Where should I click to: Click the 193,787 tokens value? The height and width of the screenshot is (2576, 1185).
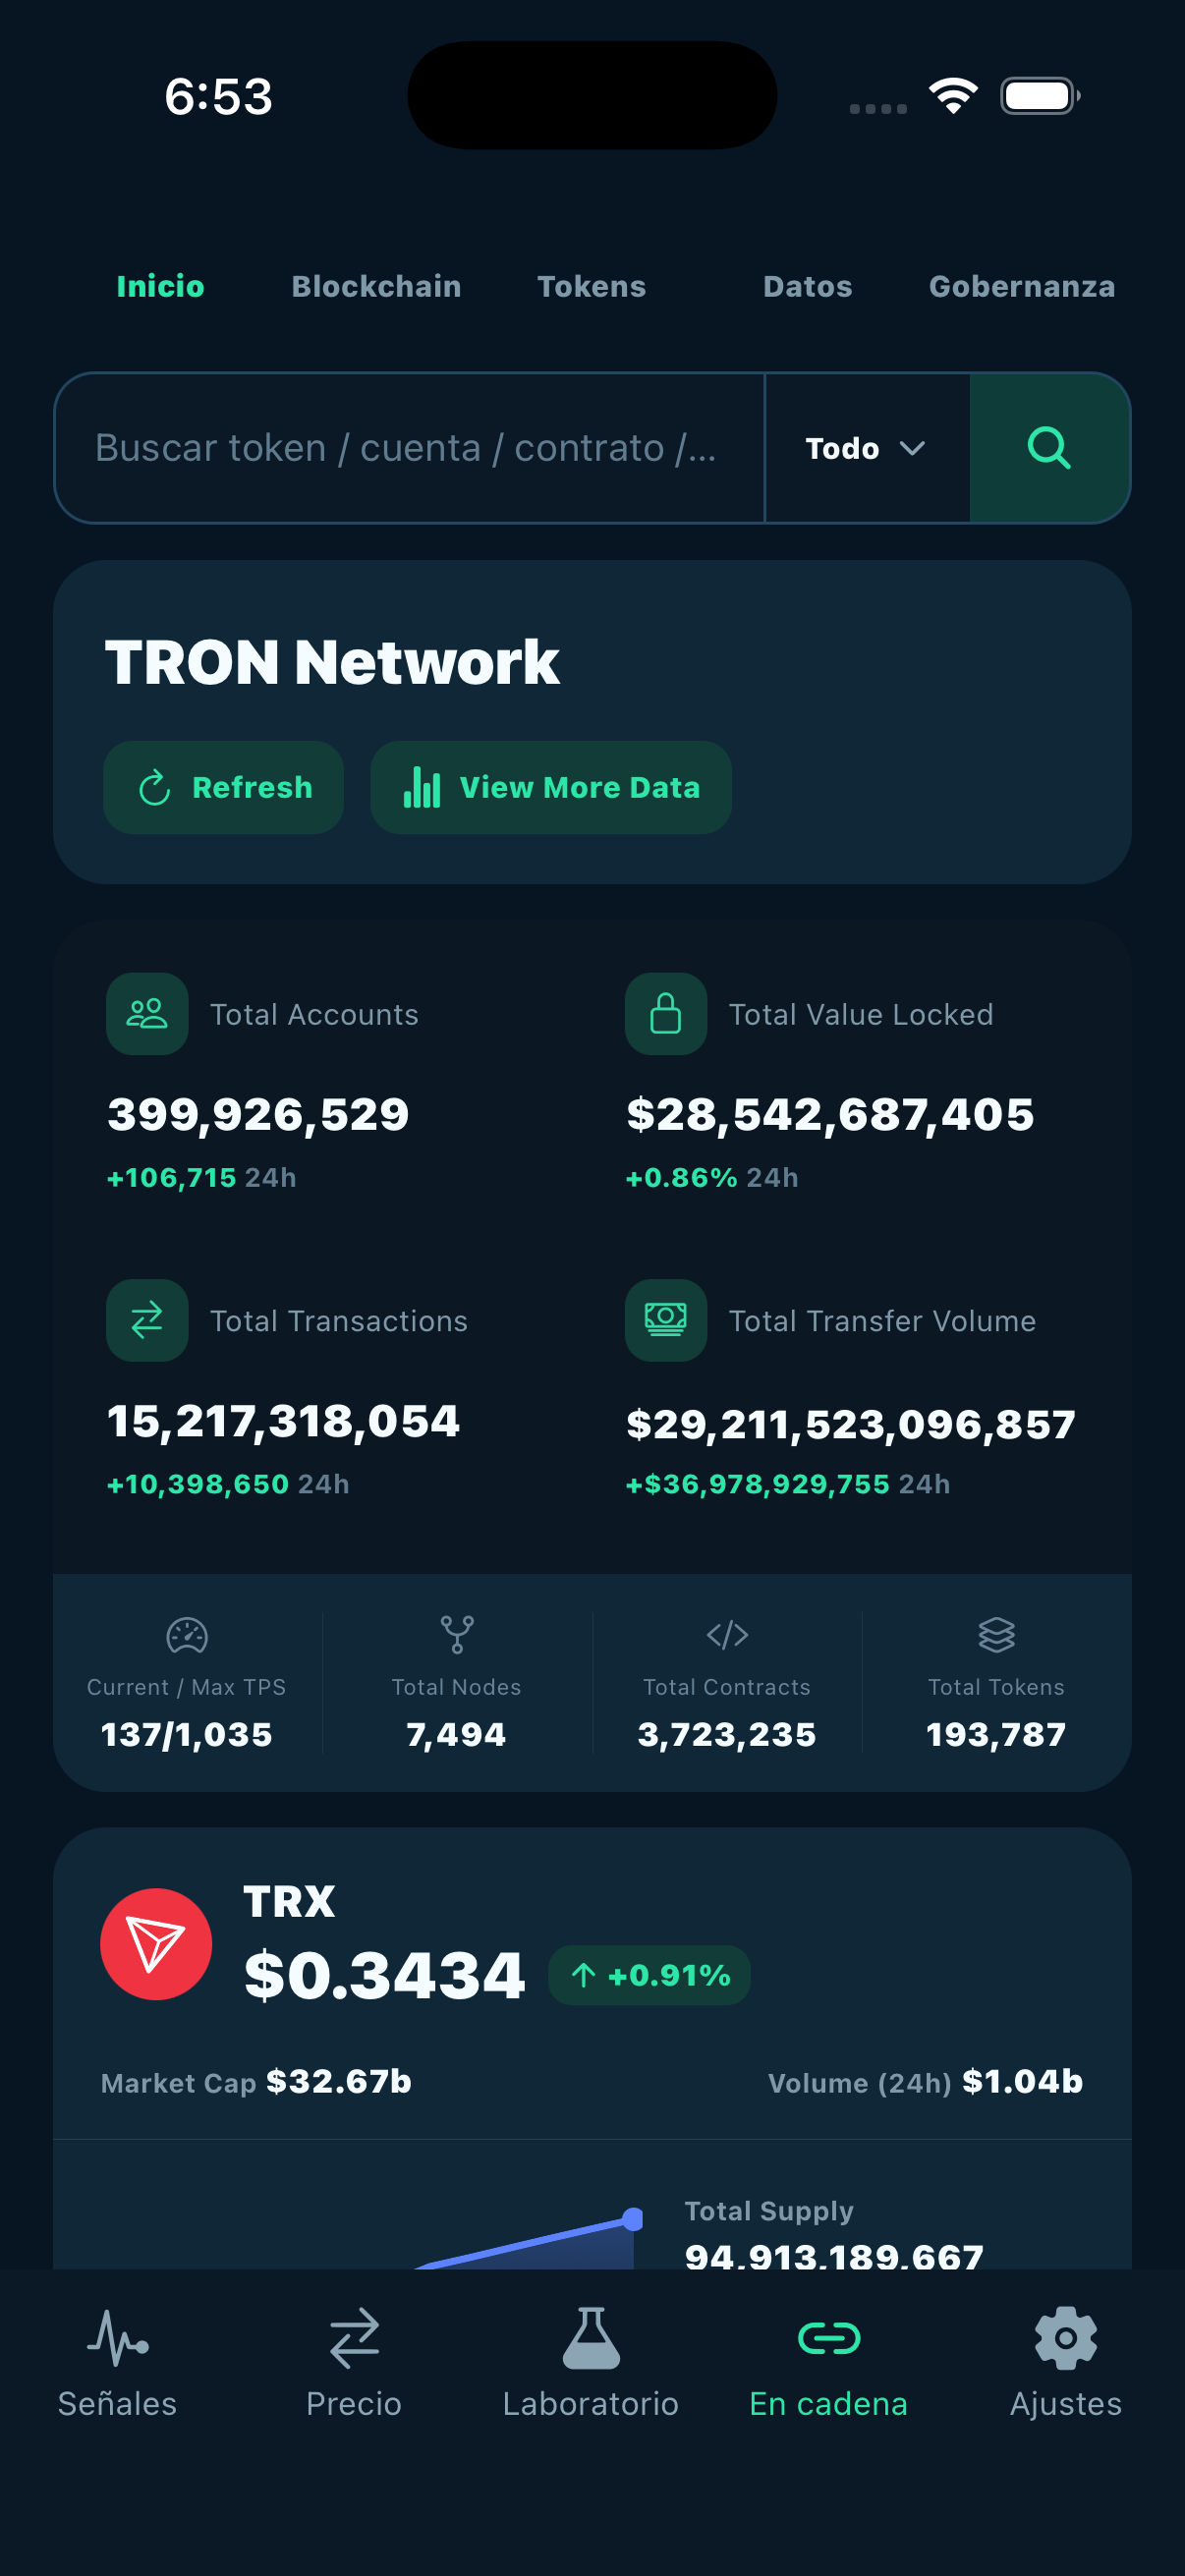997,1734
